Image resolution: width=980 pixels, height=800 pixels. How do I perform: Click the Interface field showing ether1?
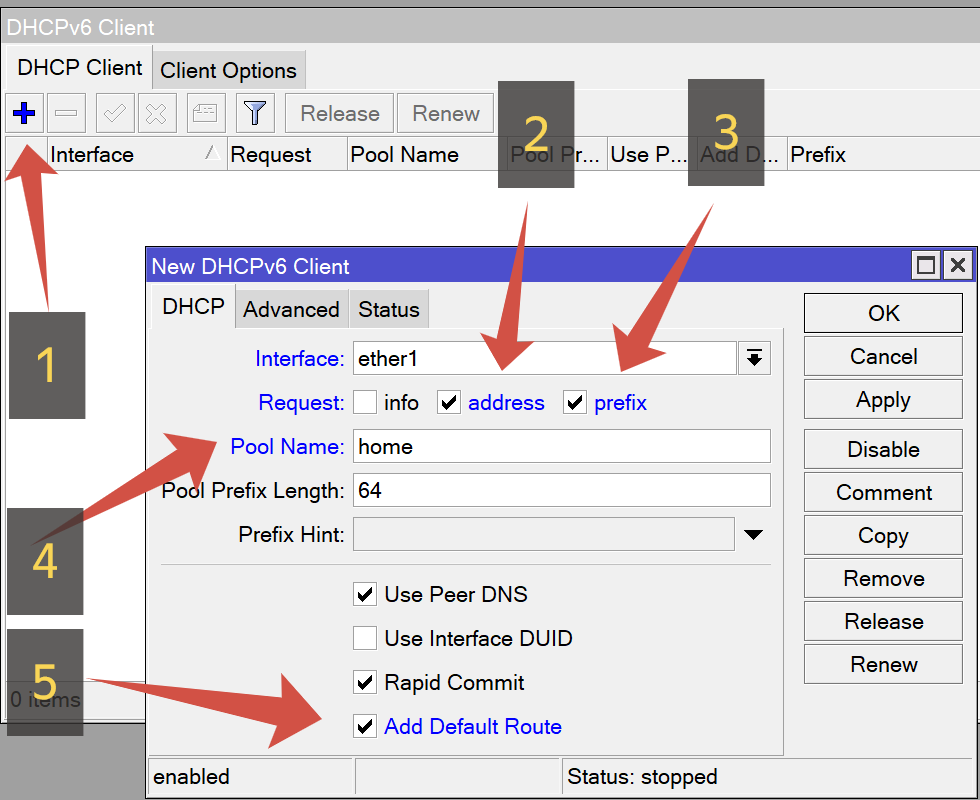544,358
